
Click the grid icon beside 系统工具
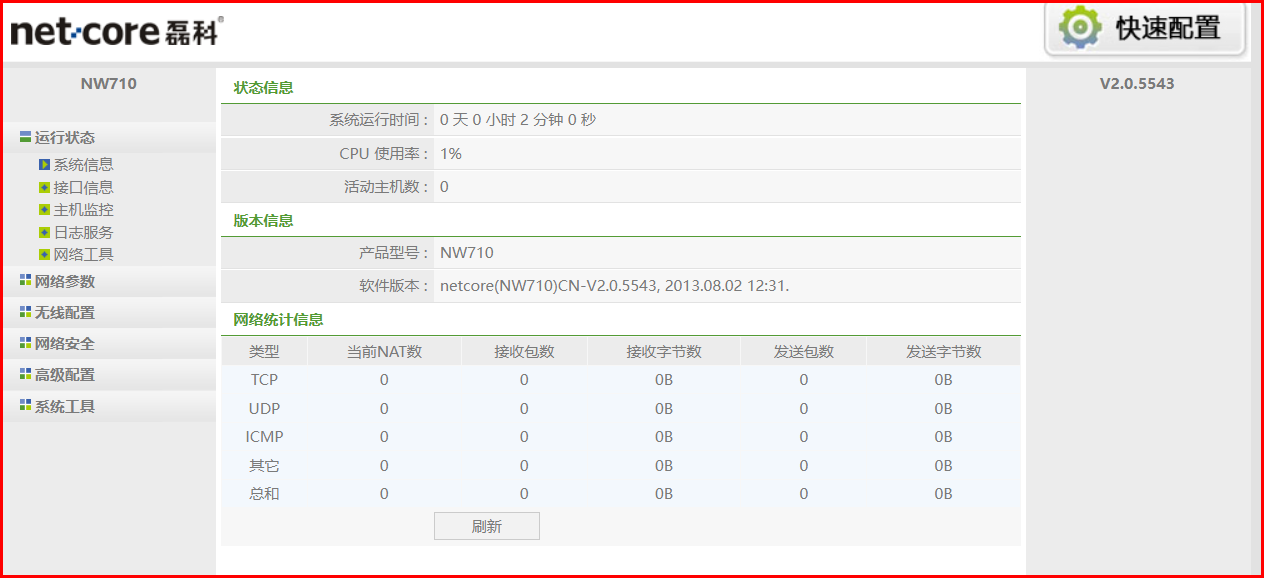(x=25, y=406)
